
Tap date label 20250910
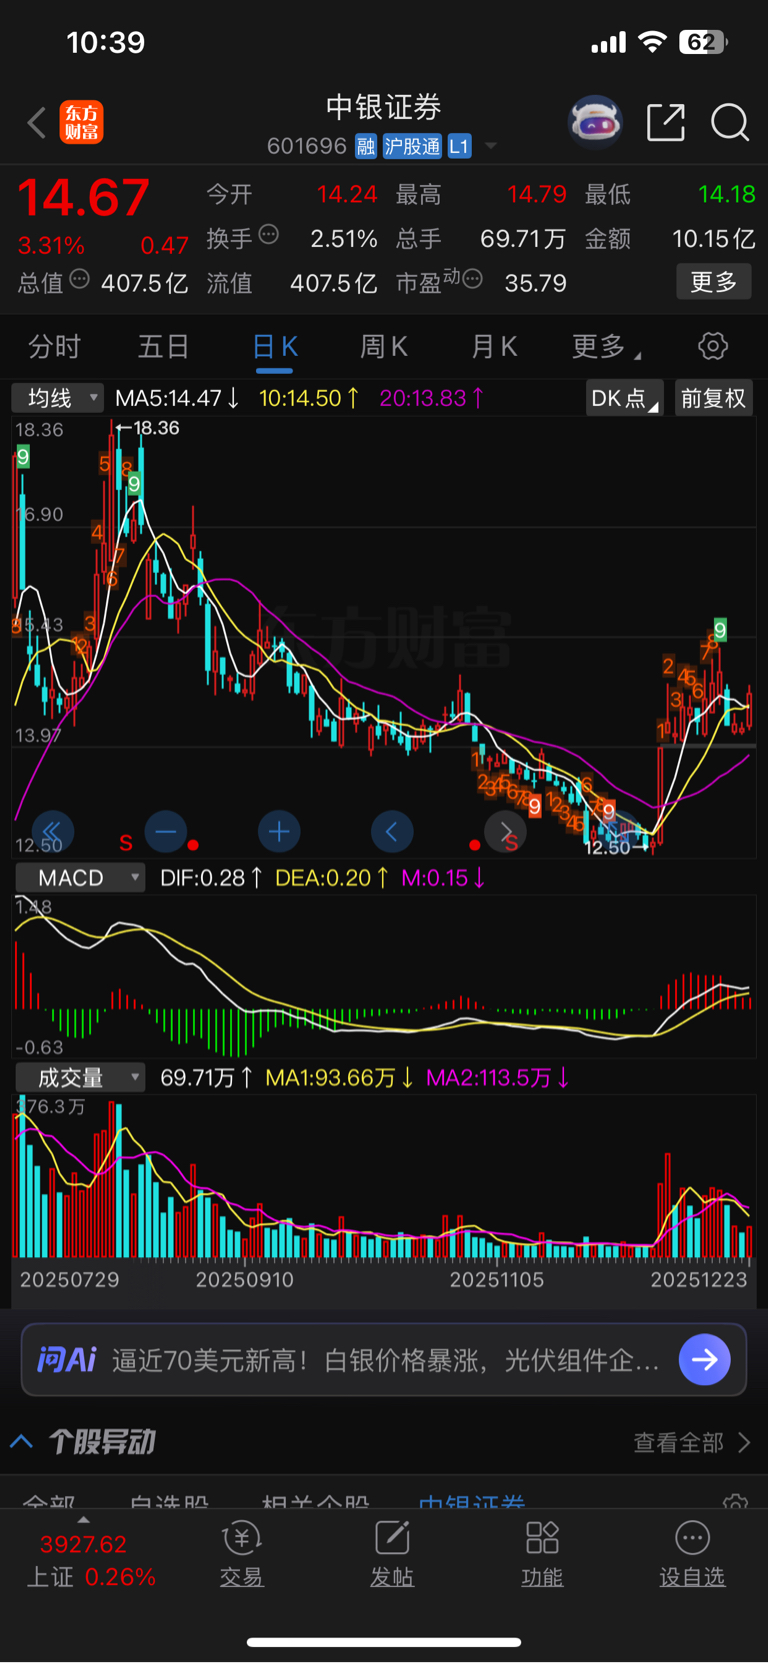pos(245,1280)
